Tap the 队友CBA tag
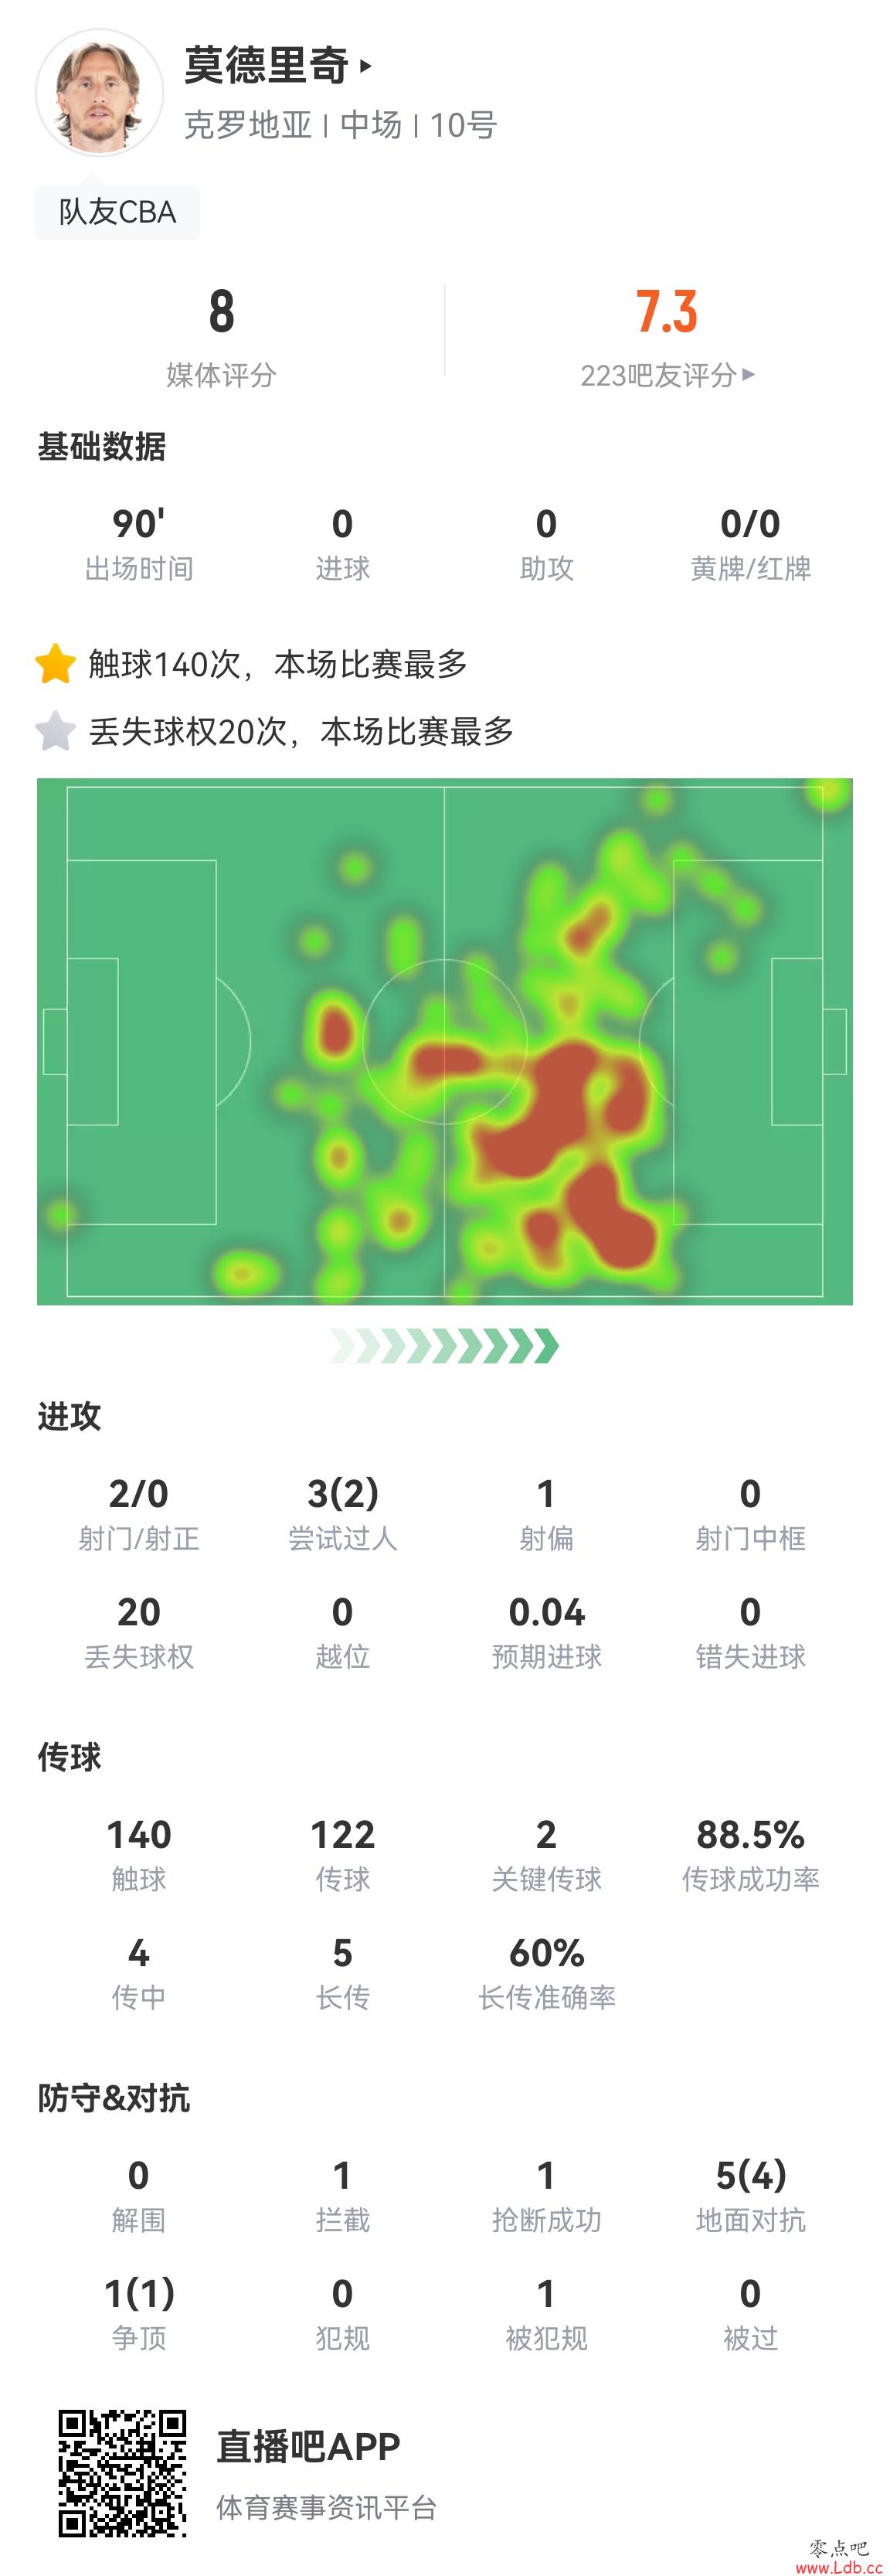 (117, 212)
